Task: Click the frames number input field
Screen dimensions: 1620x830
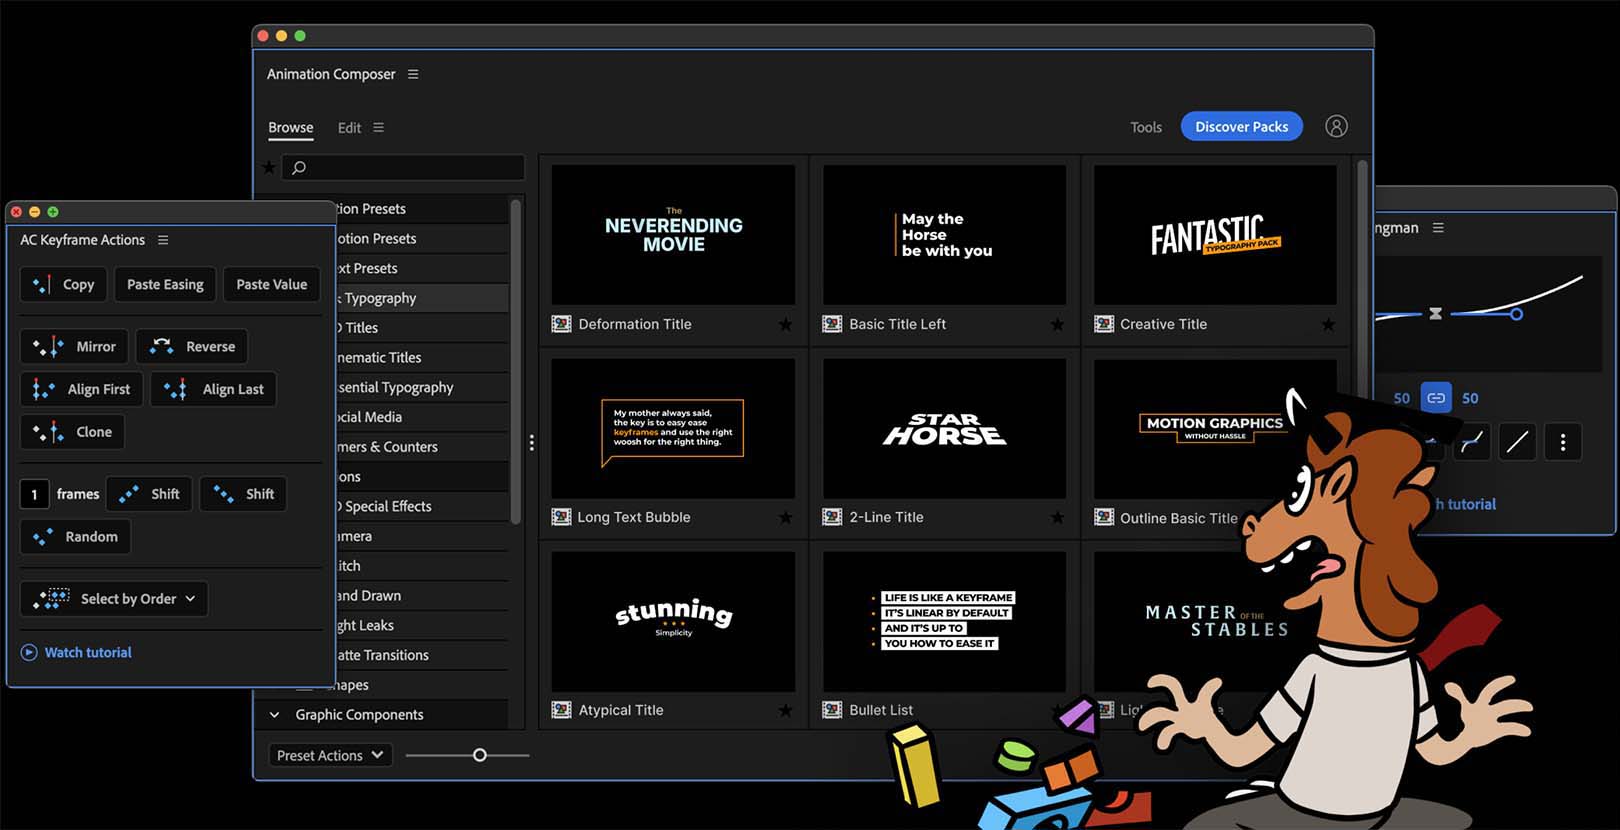Action: click(34, 494)
